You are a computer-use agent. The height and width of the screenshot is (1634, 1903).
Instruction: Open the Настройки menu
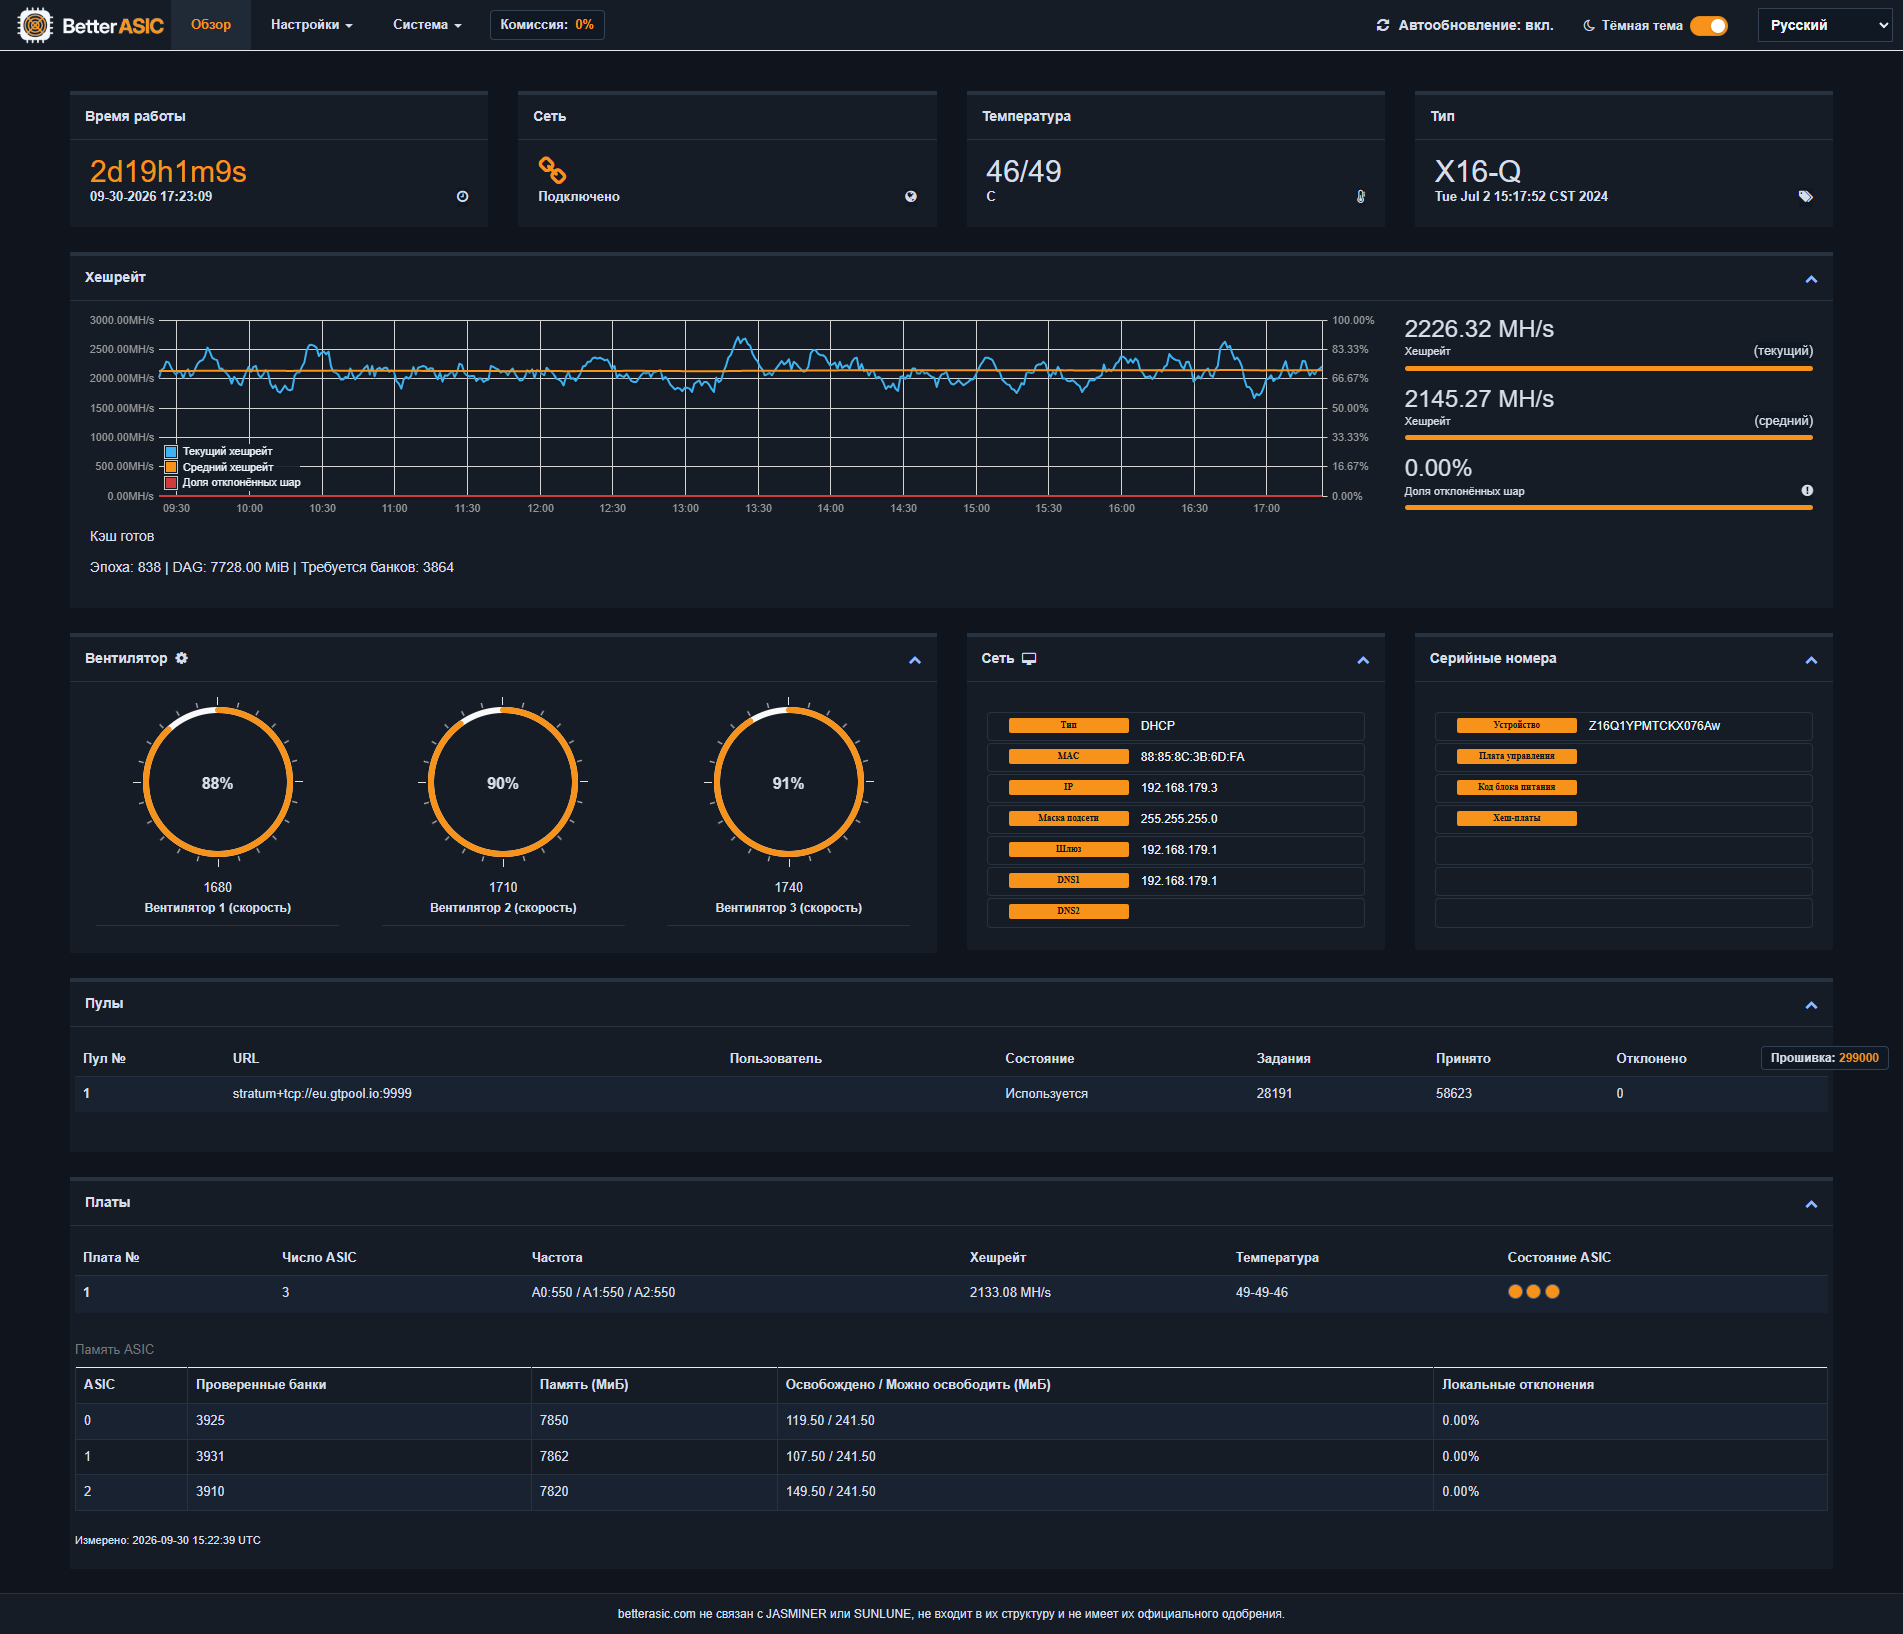312,25
